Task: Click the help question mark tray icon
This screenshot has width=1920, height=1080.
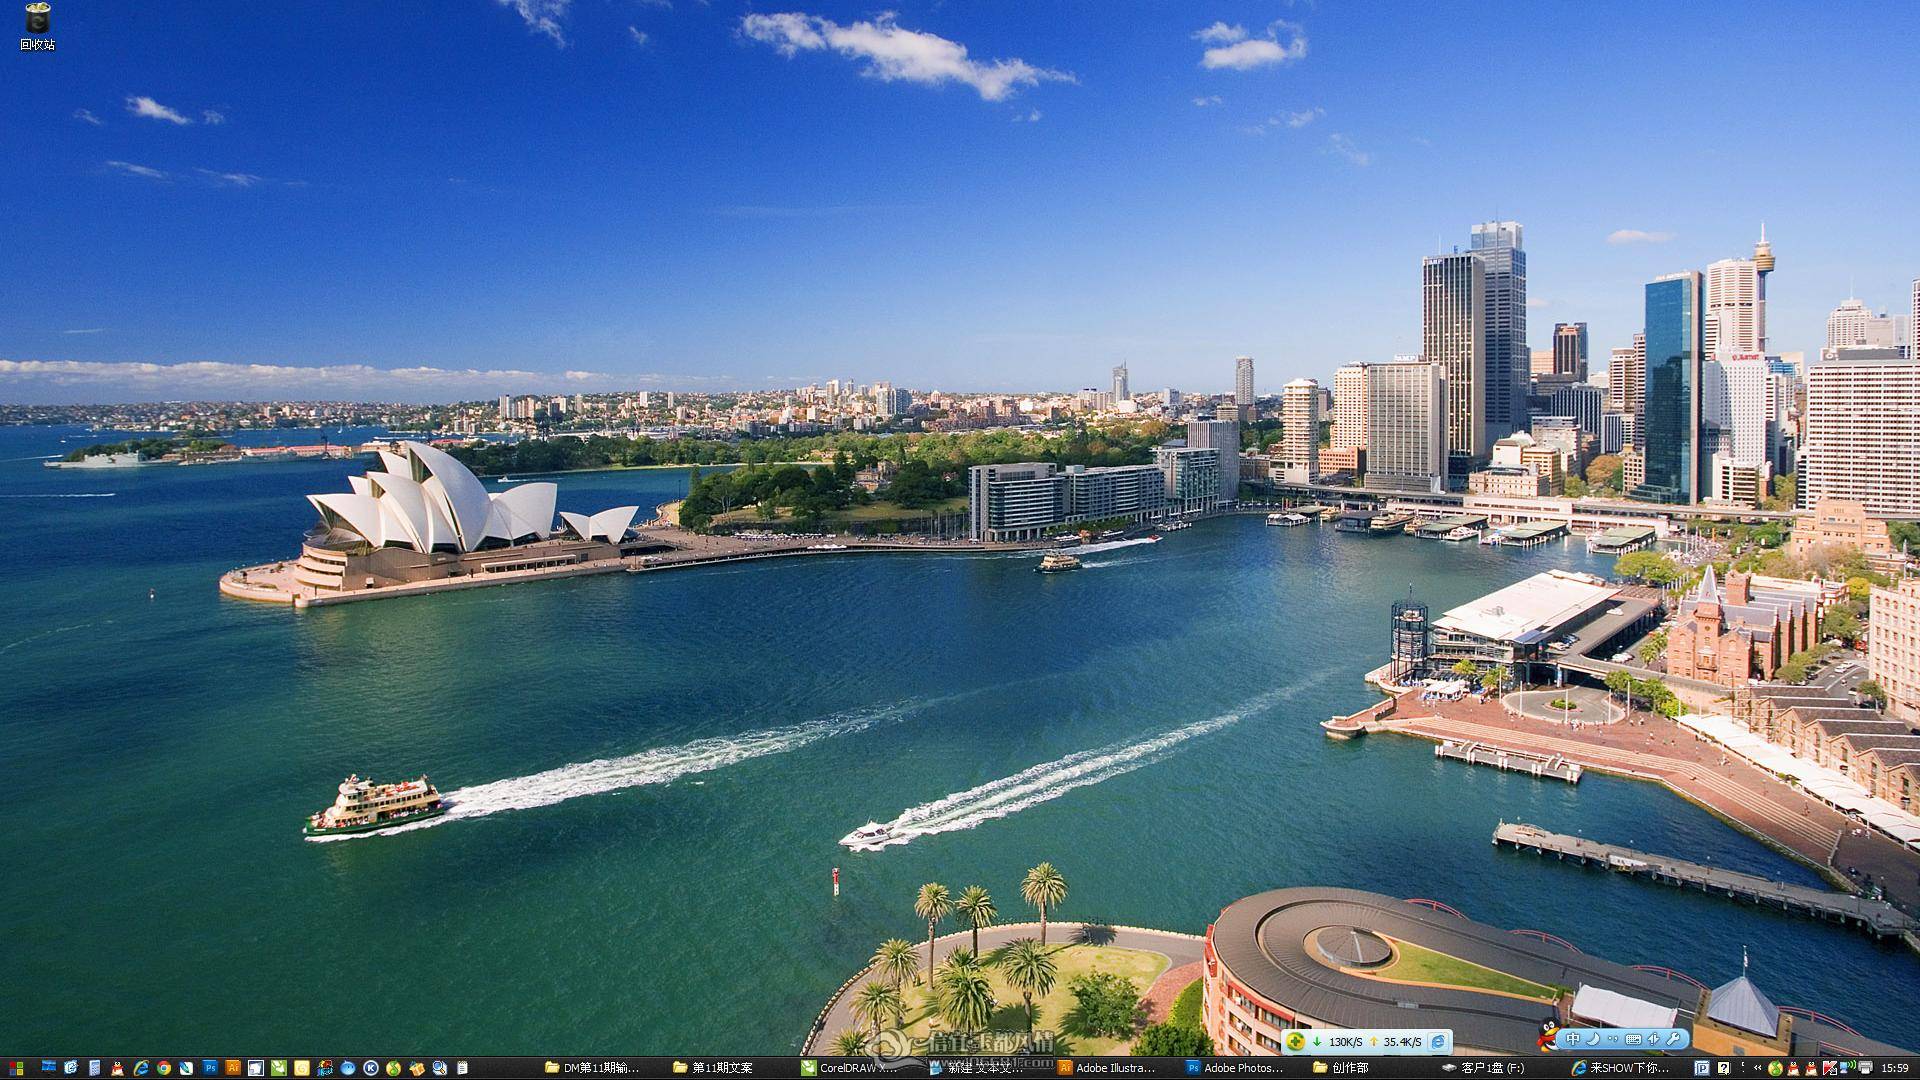Action: click(x=1724, y=1068)
